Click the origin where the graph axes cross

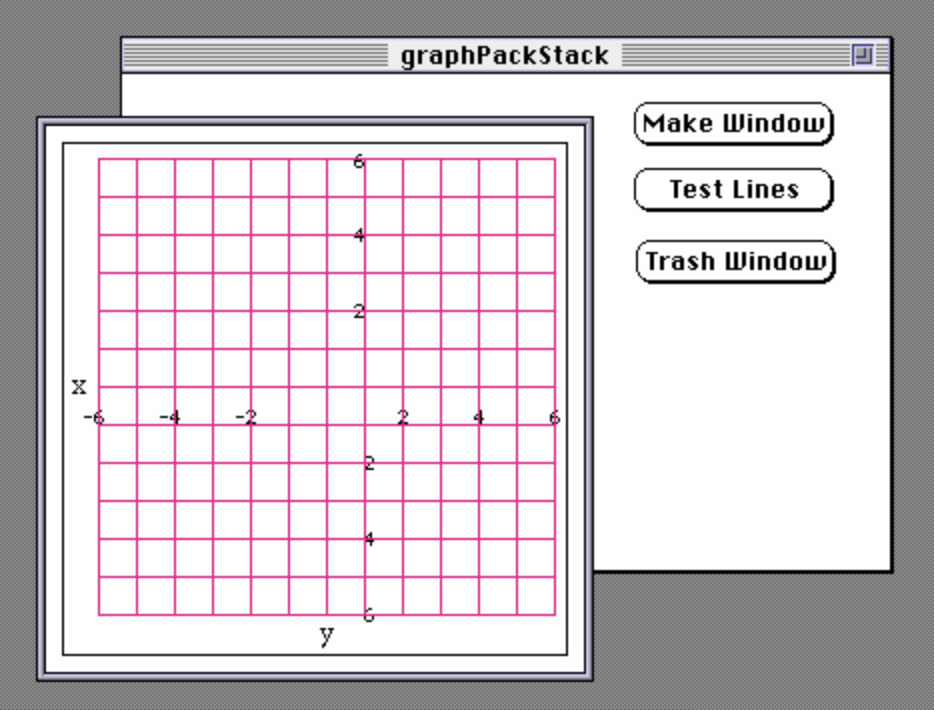(x=365, y=424)
